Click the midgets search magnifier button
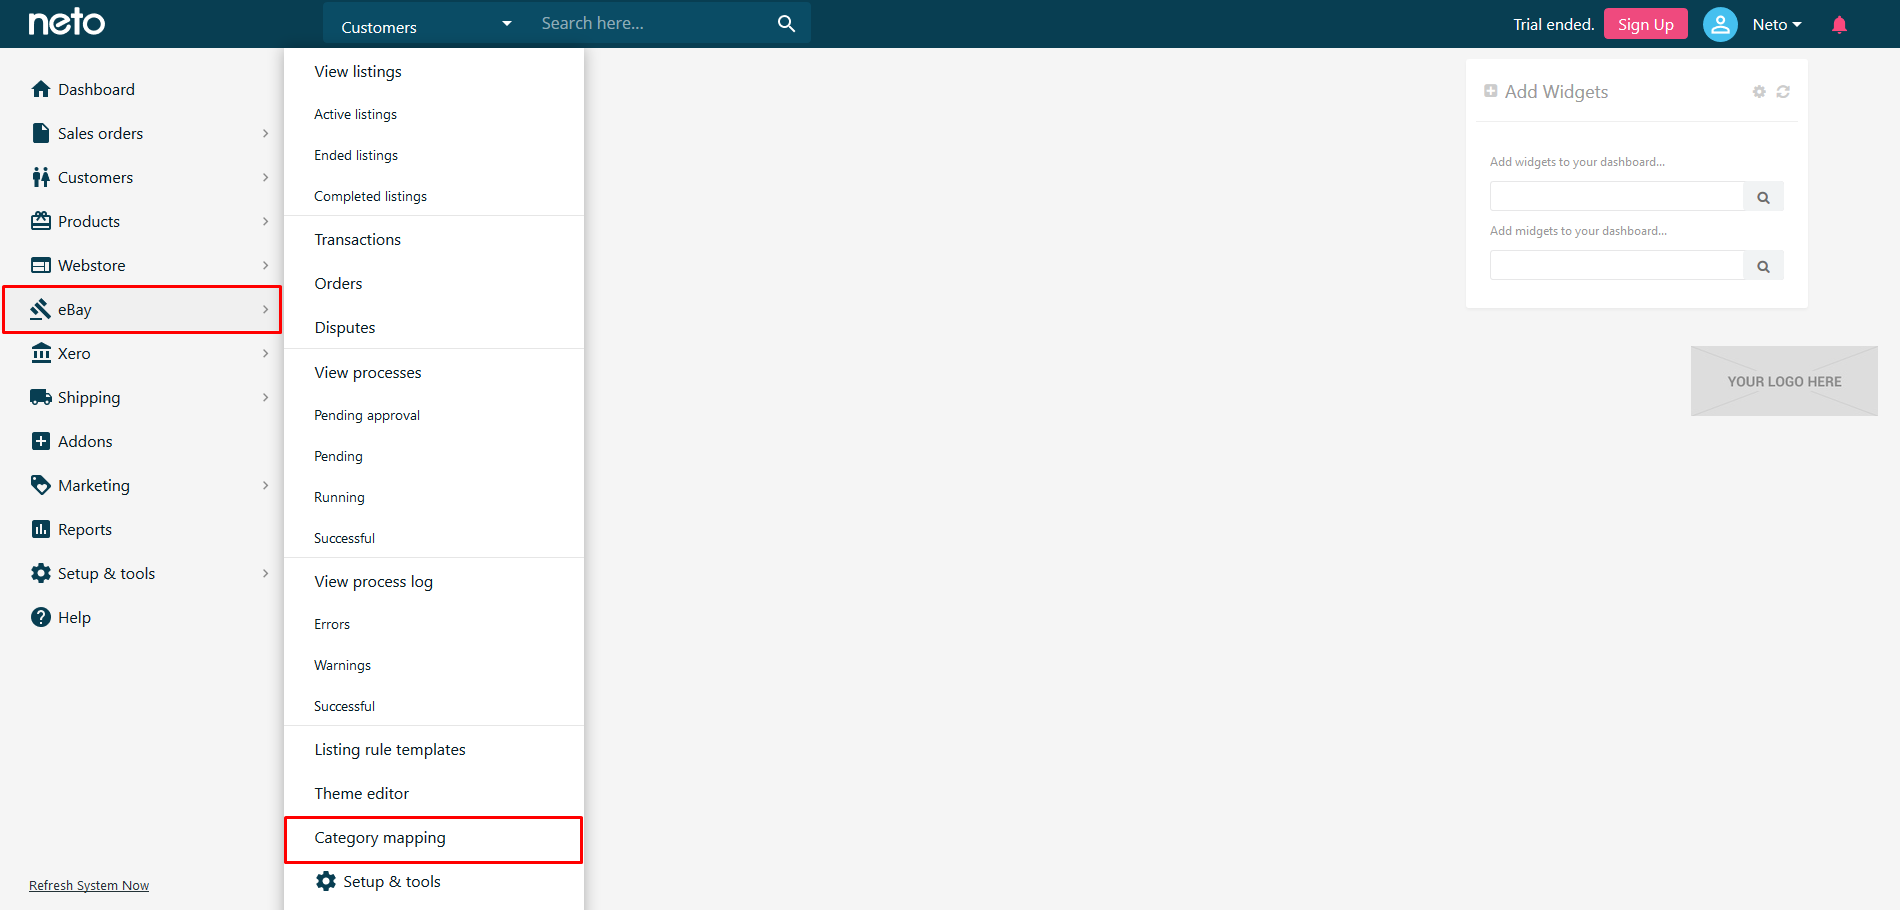The height and width of the screenshot is (910, 1900). [1764, 266]
